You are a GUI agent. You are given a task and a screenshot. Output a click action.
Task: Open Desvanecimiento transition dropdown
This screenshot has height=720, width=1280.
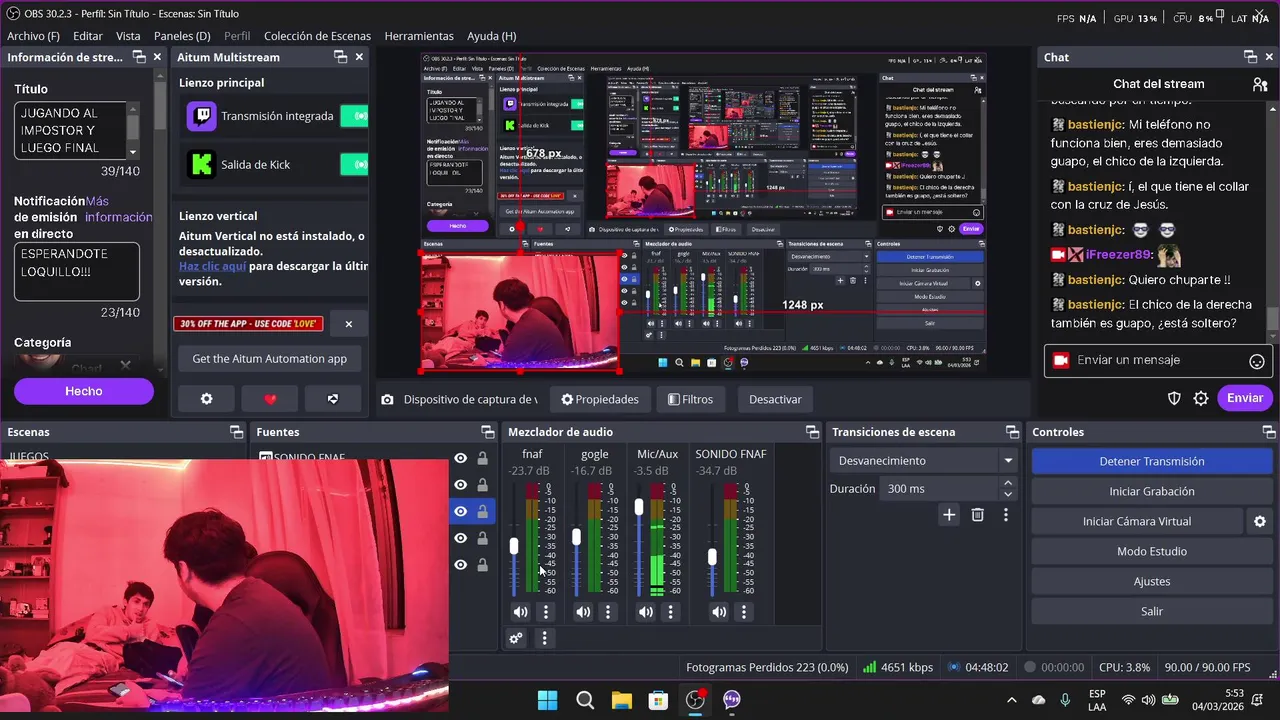[x=923, y=461]
